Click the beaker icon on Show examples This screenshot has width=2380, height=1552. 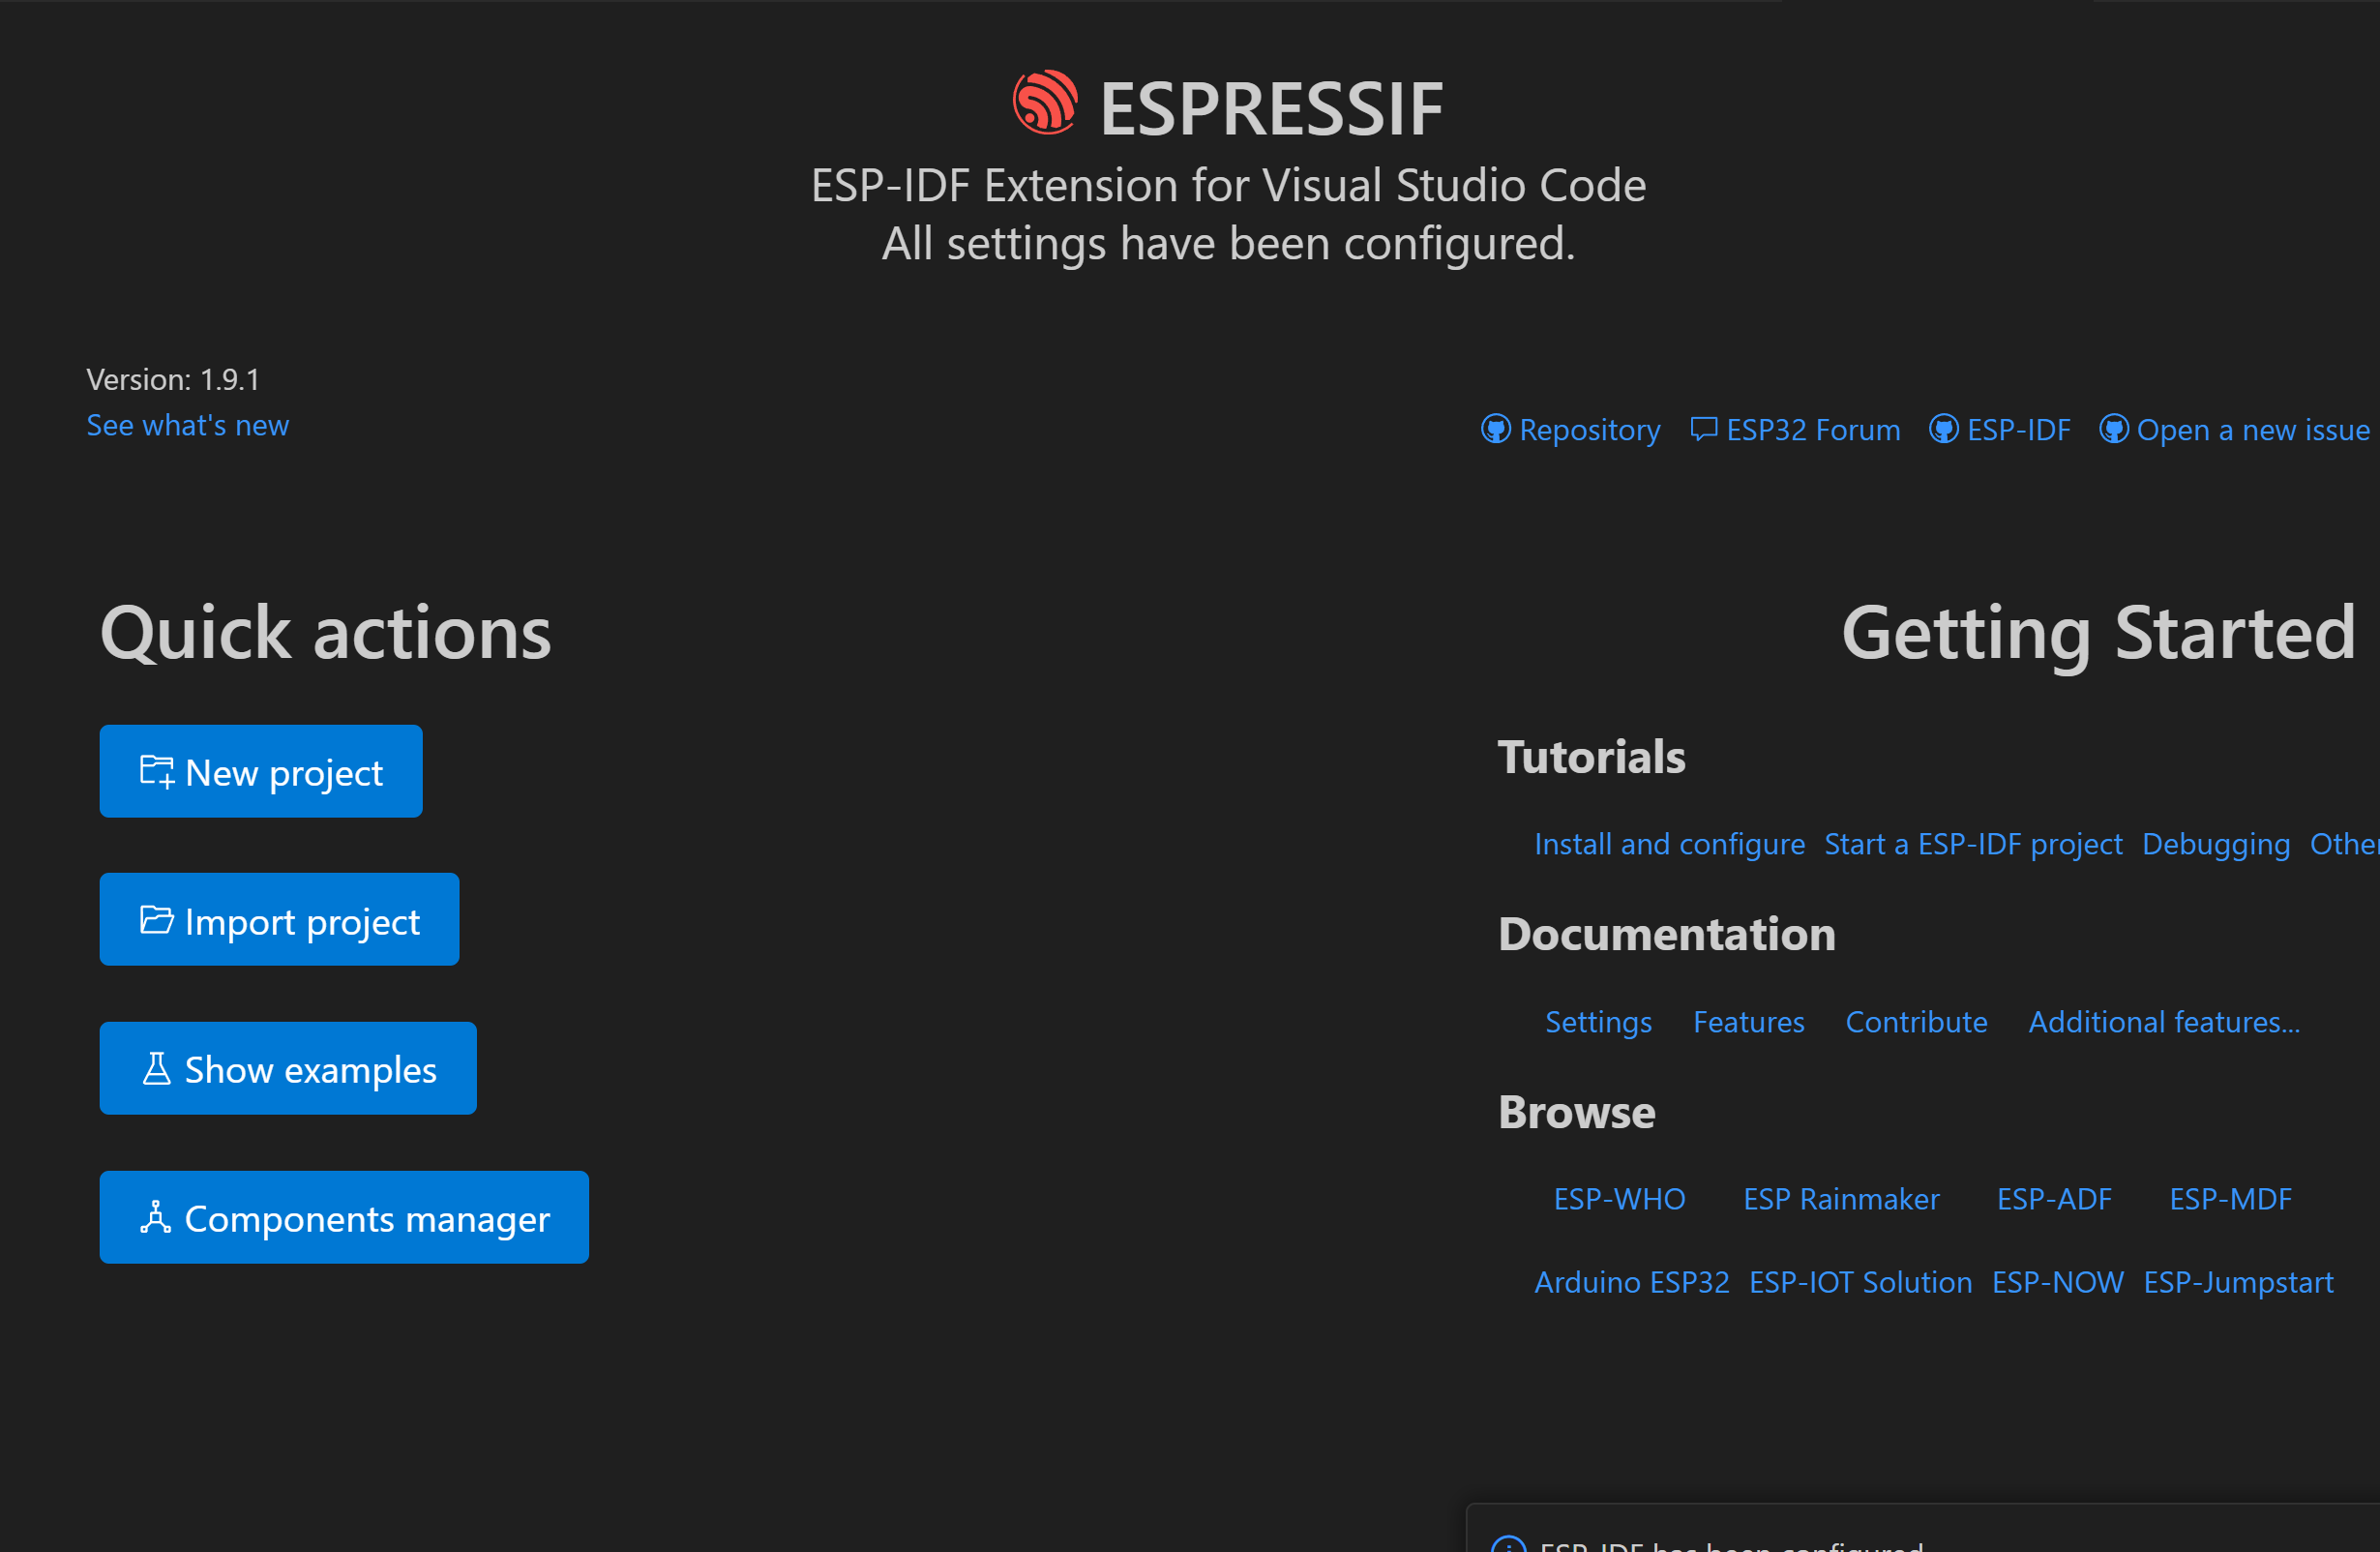(156, 1069)
